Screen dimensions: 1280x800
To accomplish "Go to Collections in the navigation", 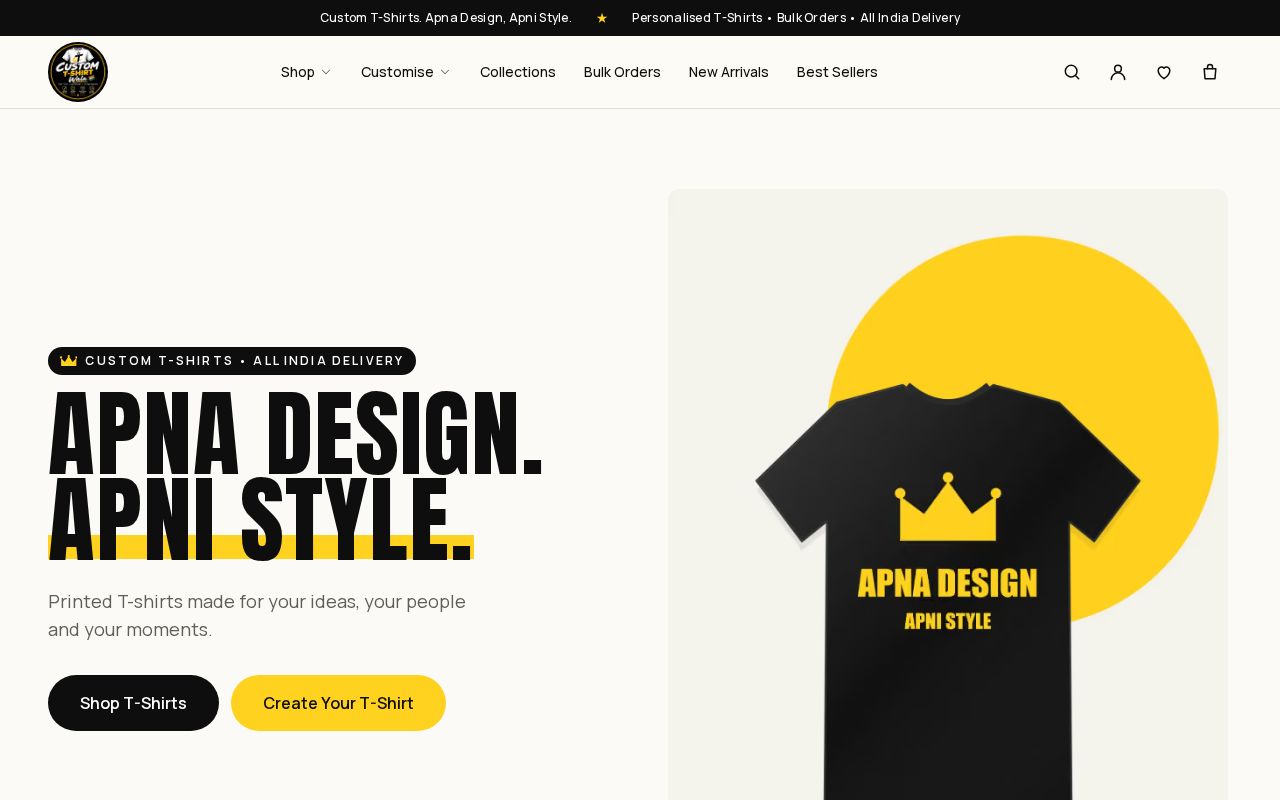I will [518, 72].
